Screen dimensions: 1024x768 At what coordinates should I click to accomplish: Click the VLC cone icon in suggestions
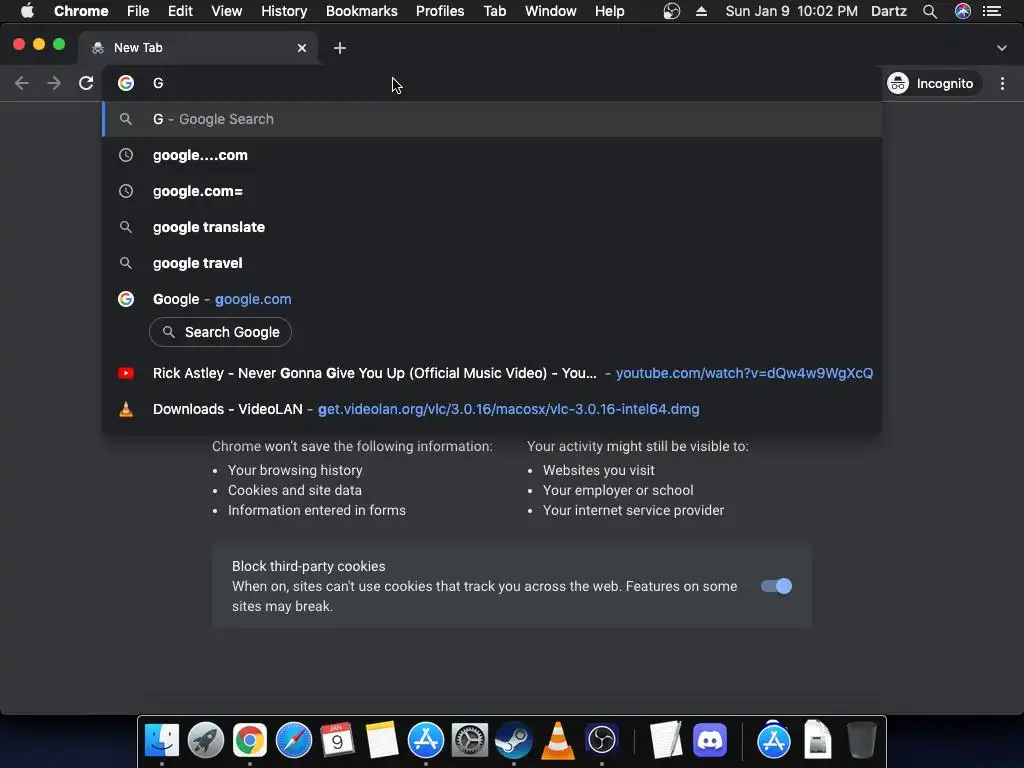pos(126,409)
